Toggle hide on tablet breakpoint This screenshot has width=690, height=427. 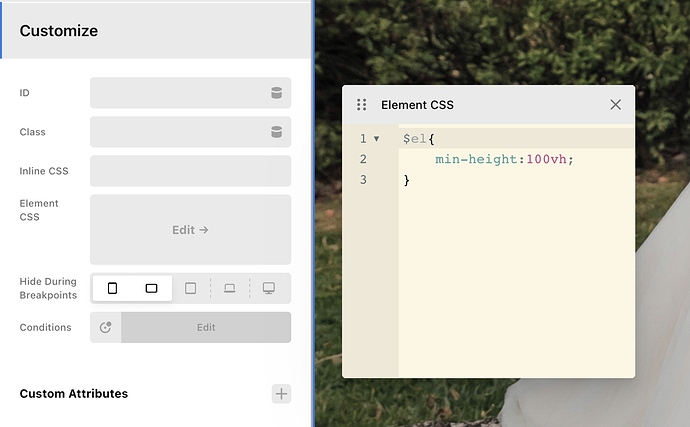click(191, 288)
